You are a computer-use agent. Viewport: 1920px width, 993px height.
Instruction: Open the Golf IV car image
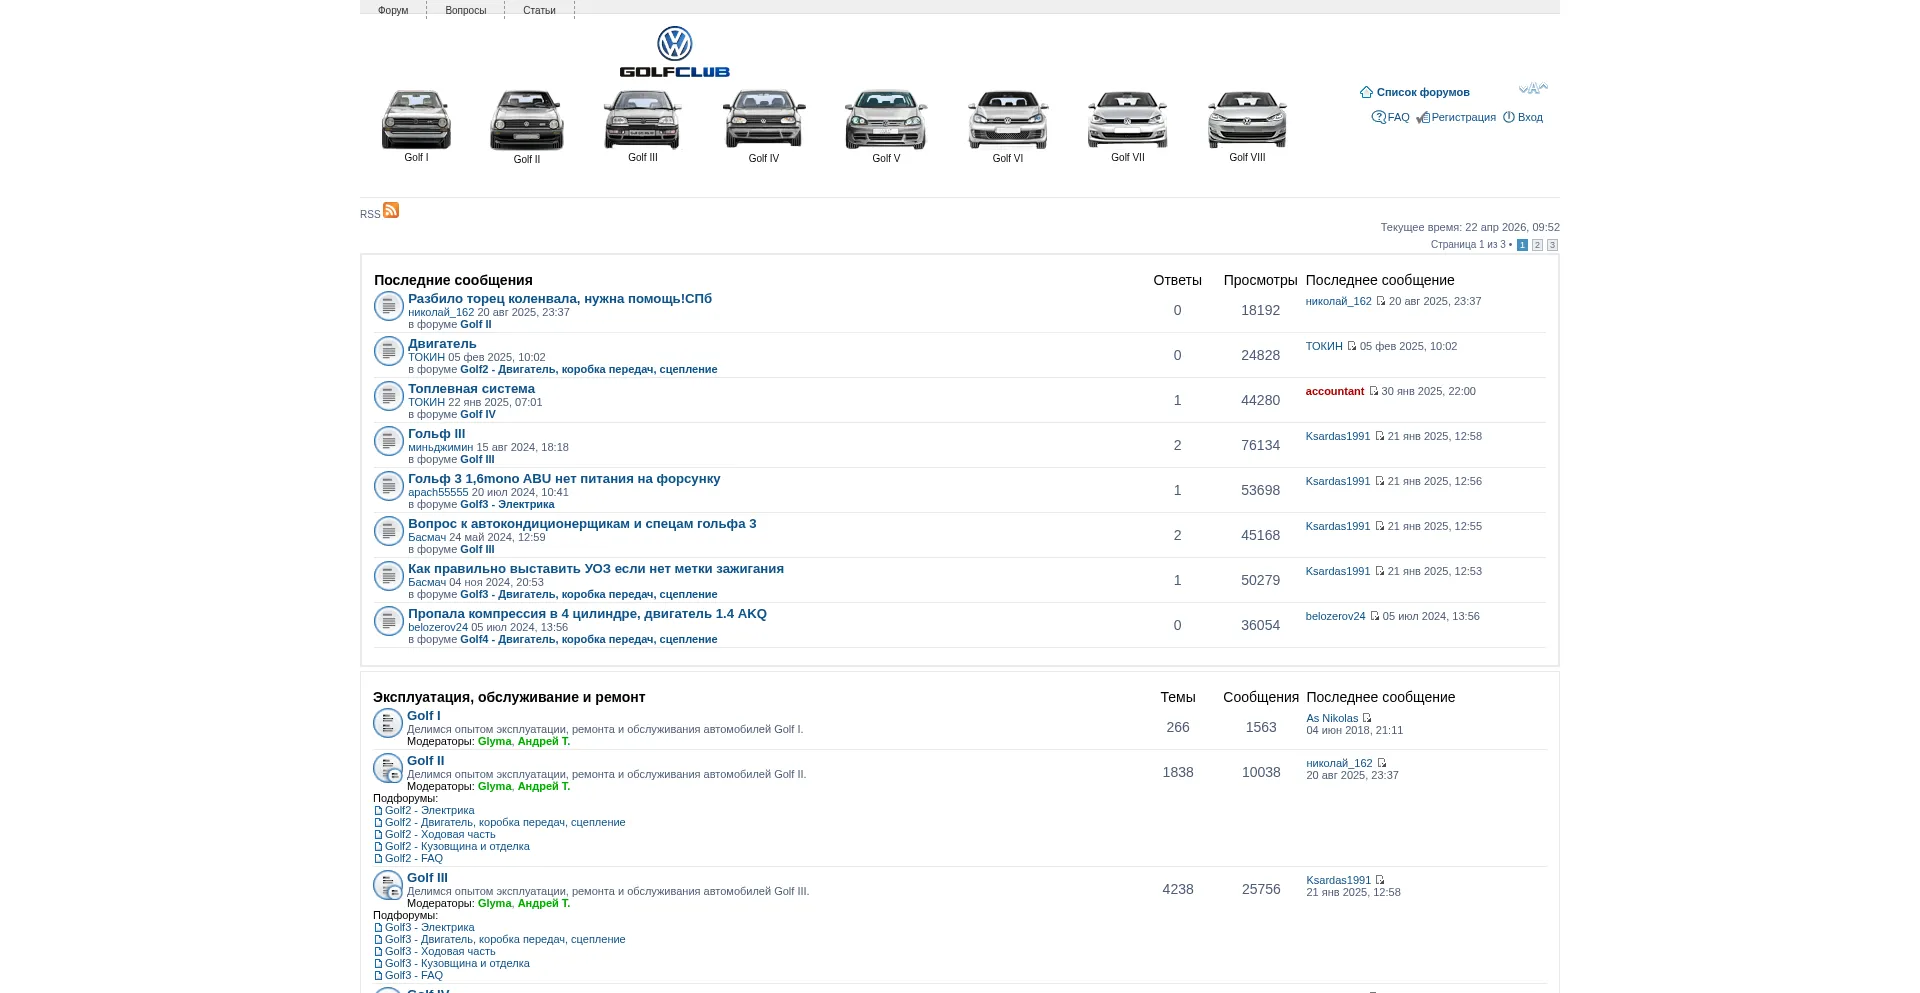[764, 119]
